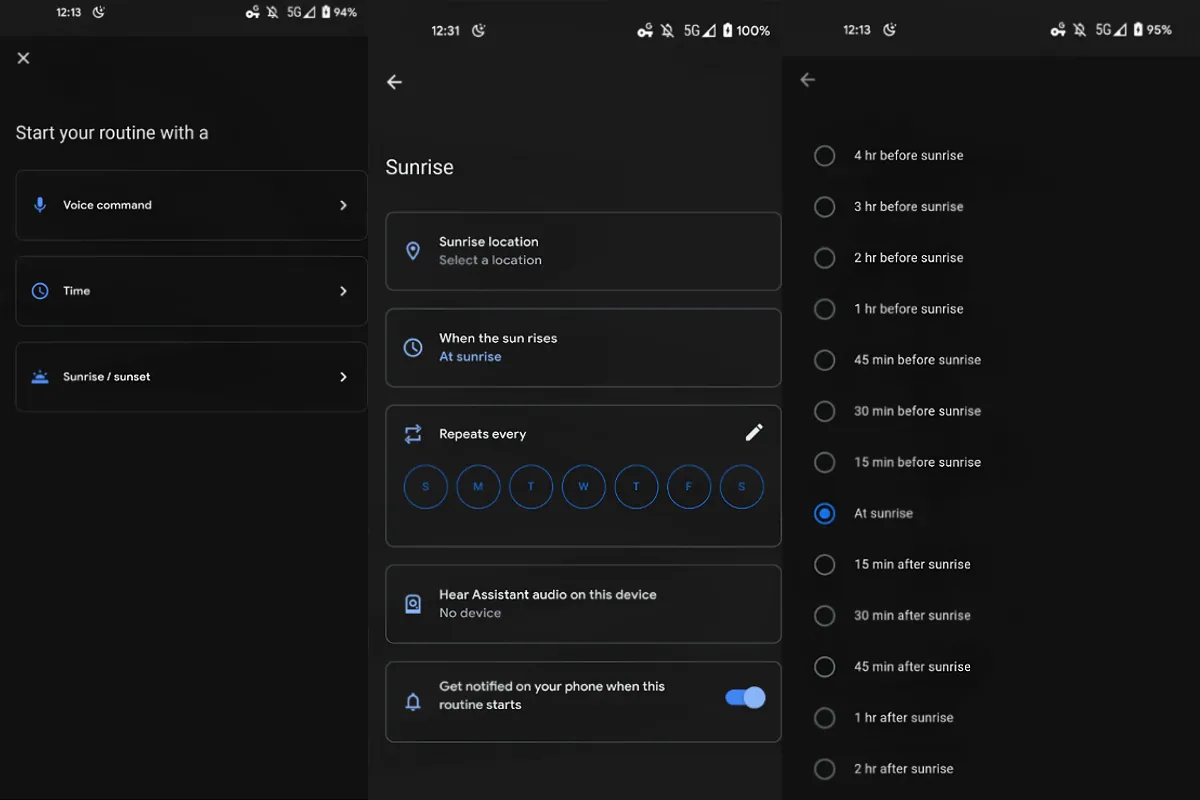Screen dimensions: 1200x800
Task: Tap the VPN key icon beside 94% battery
Action: (252, 13)
